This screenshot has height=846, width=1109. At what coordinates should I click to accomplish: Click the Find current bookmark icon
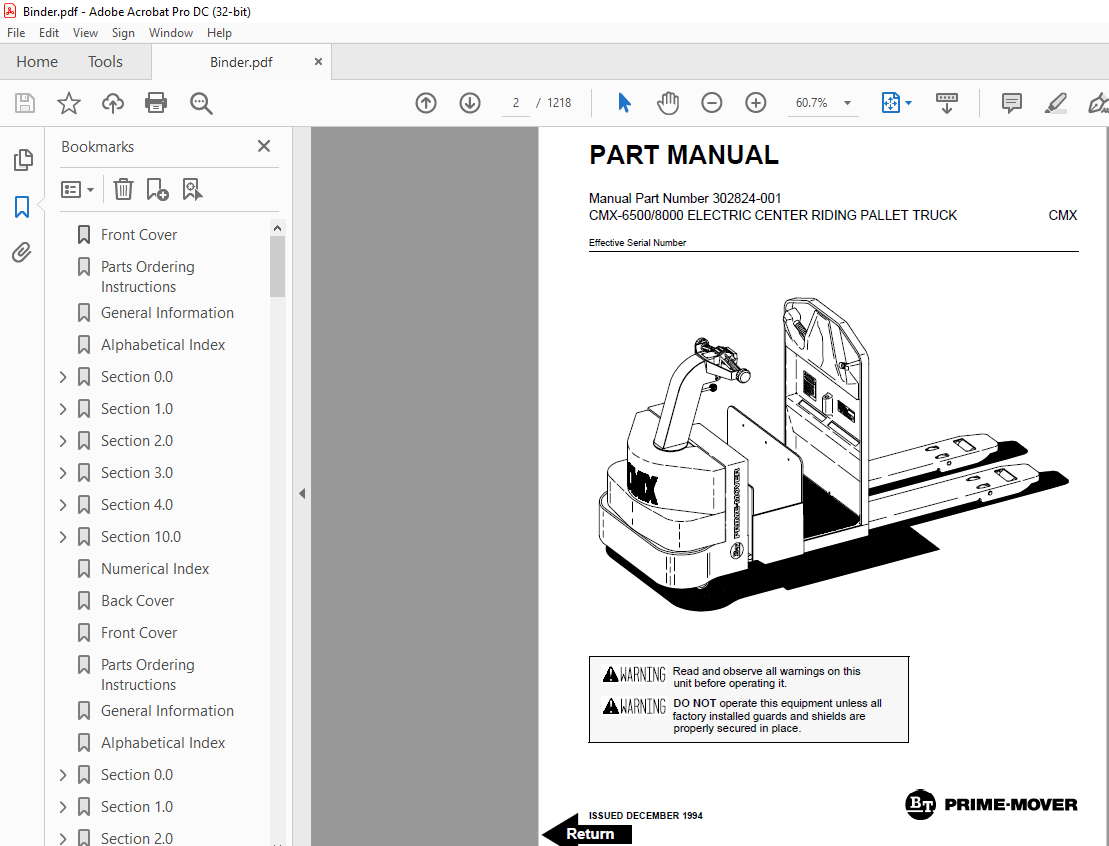tap(192, 190)
